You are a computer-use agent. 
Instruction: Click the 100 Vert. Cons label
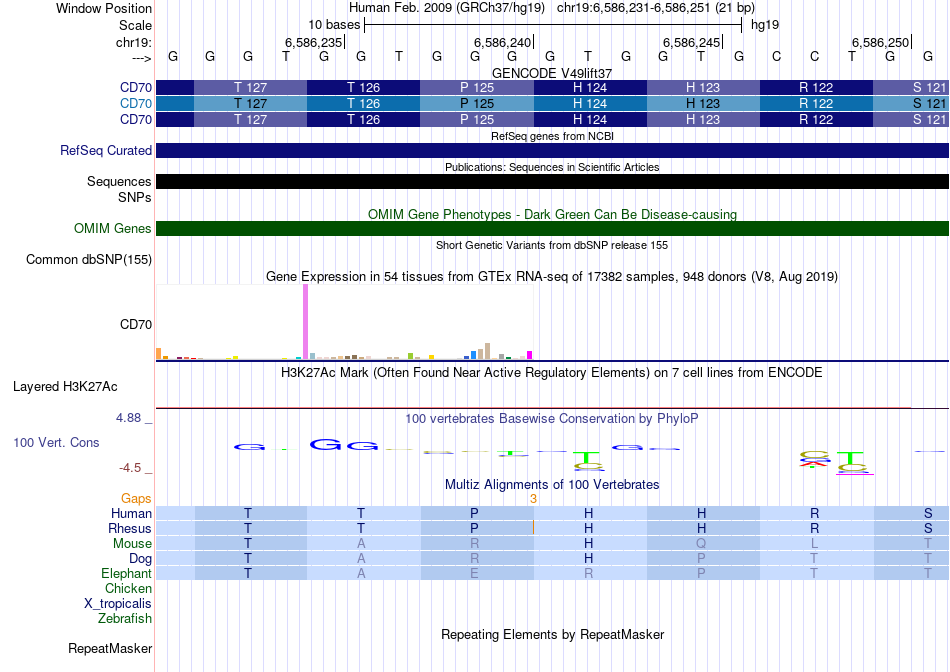56,442
